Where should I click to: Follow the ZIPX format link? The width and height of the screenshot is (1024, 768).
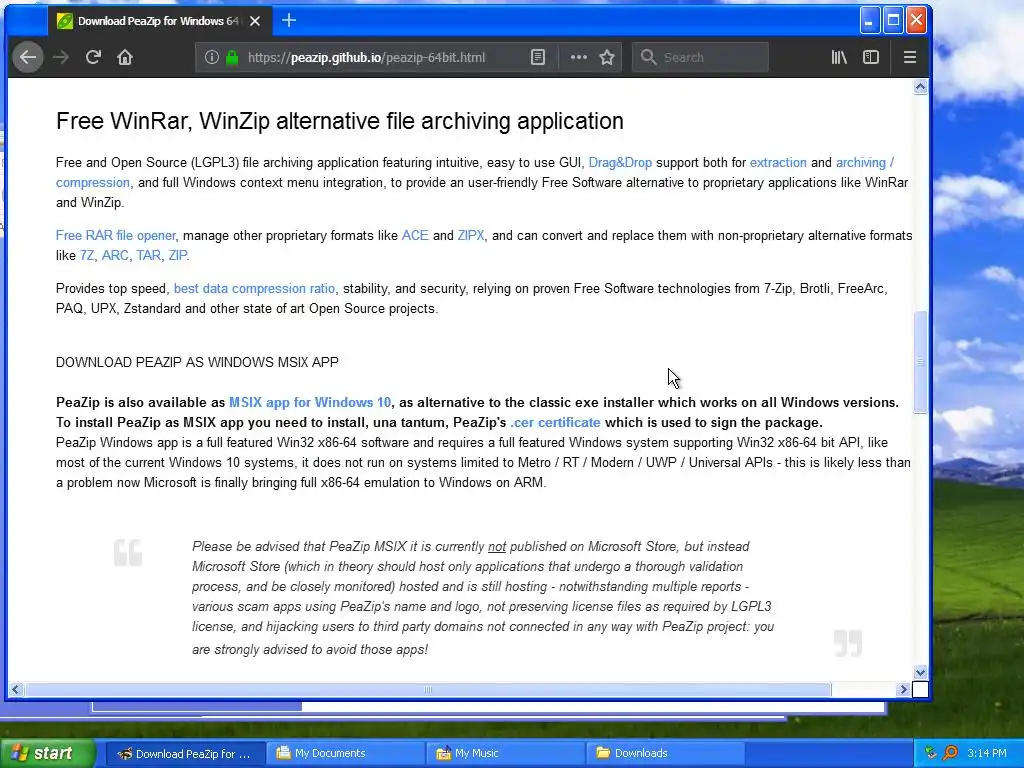tap(471, 236)
